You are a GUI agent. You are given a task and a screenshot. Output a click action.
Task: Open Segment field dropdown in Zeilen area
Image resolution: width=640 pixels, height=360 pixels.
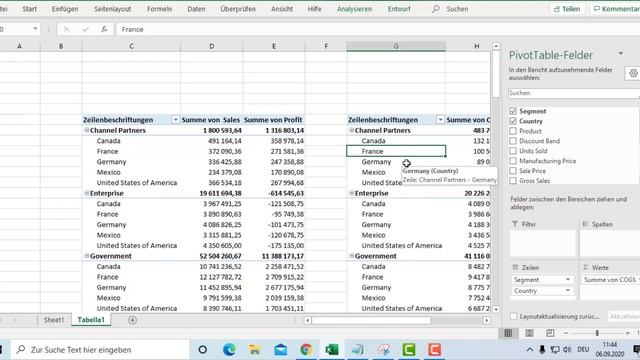(x=567, y=280)
